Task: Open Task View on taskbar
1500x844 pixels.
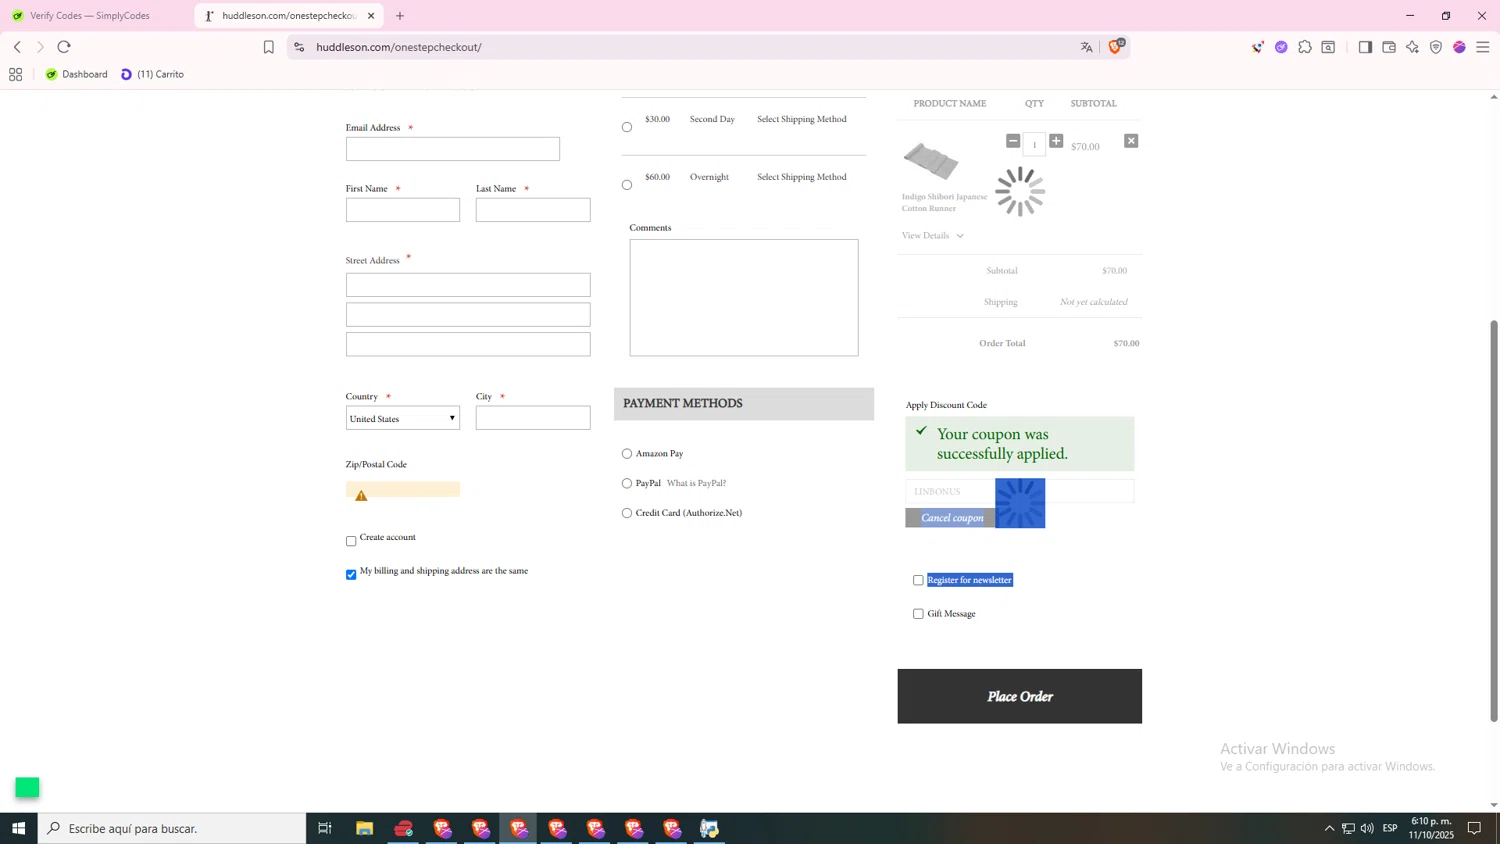Action: tap(325, 828)
